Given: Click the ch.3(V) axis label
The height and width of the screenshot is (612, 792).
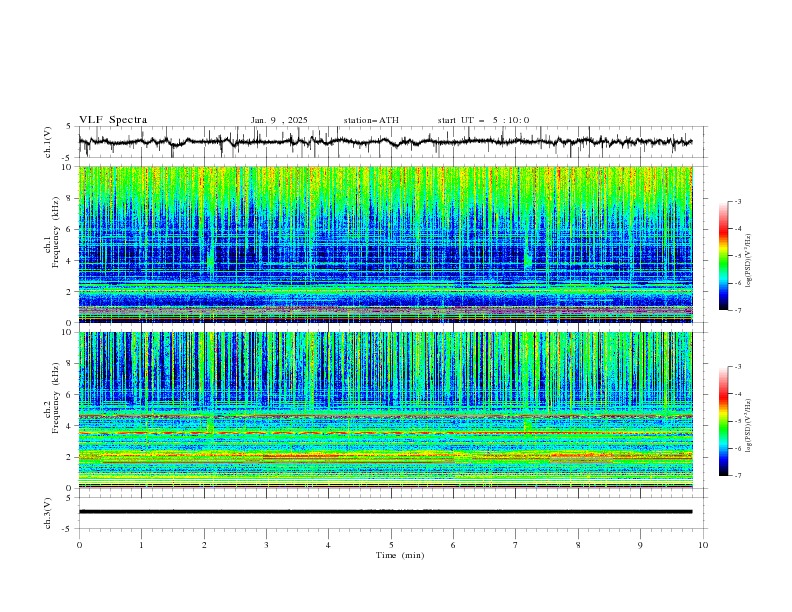Looking at the screenshot, I should tap(48, 513).
